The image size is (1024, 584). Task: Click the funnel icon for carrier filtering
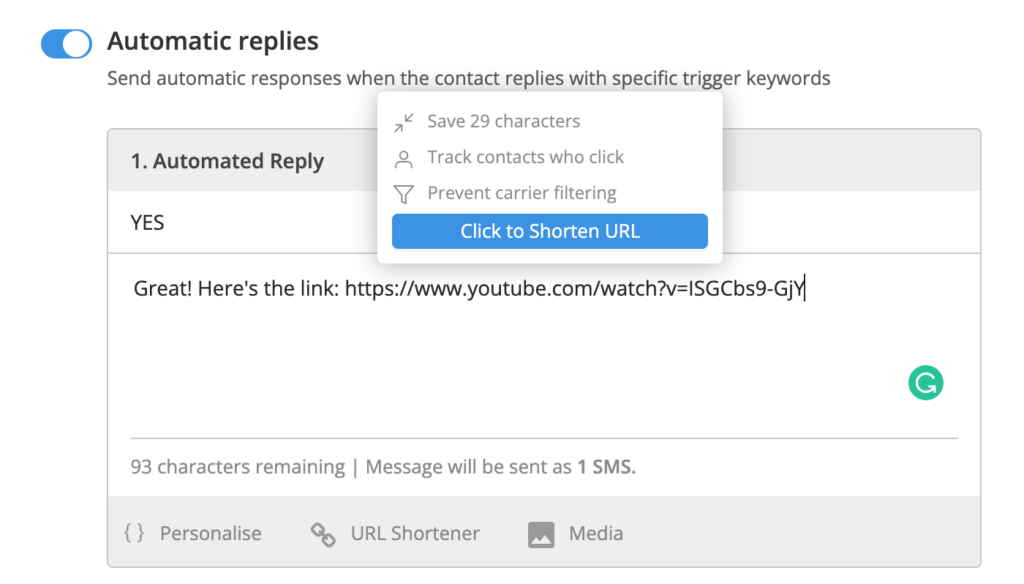point(404,194)
